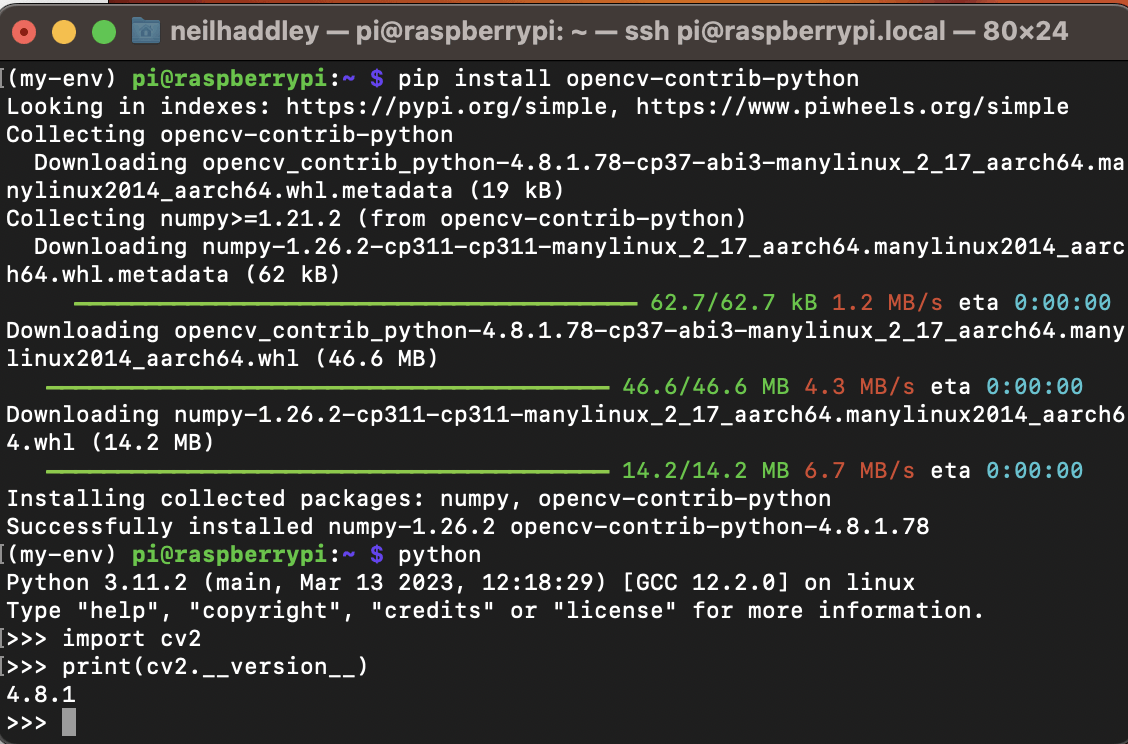Click the 'Python 3.11.2' version line
Image resolution: width=1128 pixels, height=744 pixels.
pyautogui.click(x=460, y=583)
